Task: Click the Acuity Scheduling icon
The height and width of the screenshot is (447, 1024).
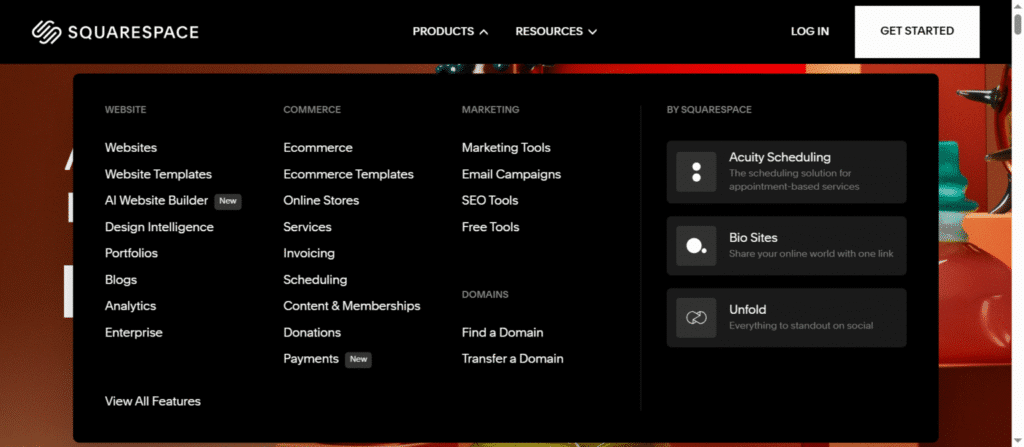Action: click(x=696, y=172)
